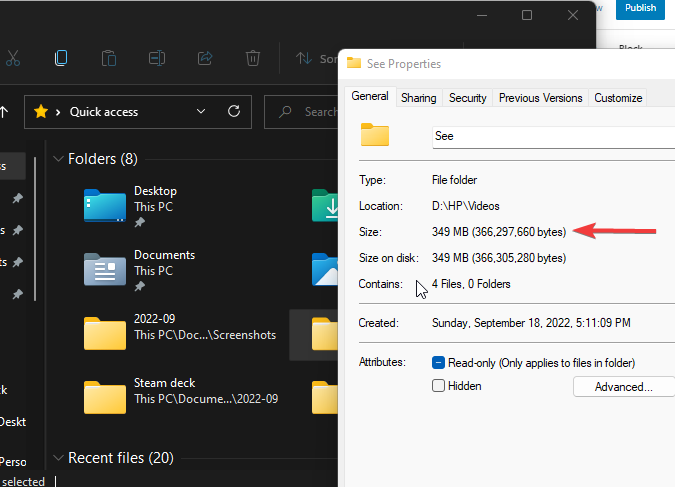
Task: Click the Location D:\HP\Videos text
Action: point(465,206)
